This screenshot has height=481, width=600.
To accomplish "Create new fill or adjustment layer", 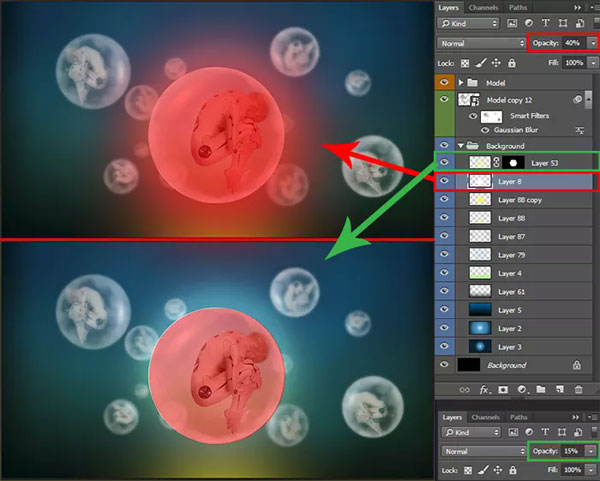I will (x=522, y=390).
